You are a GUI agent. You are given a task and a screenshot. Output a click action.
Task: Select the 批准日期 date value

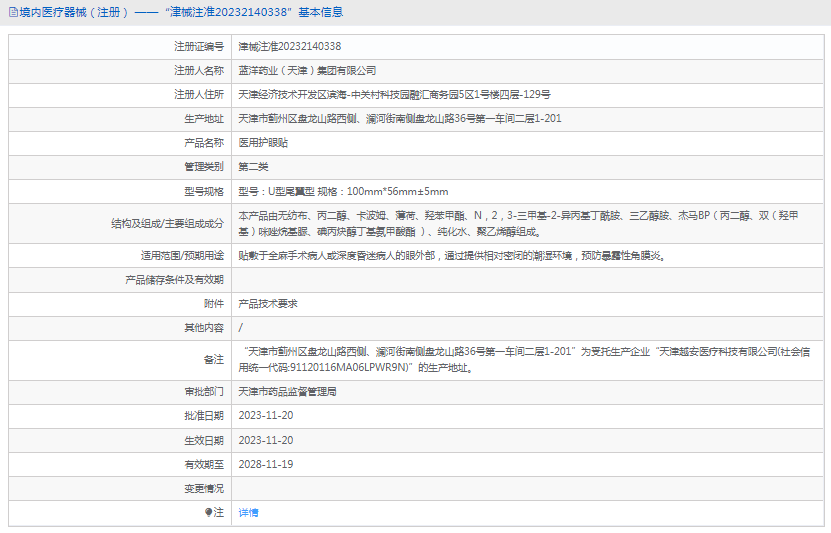[x=265, y=416]
